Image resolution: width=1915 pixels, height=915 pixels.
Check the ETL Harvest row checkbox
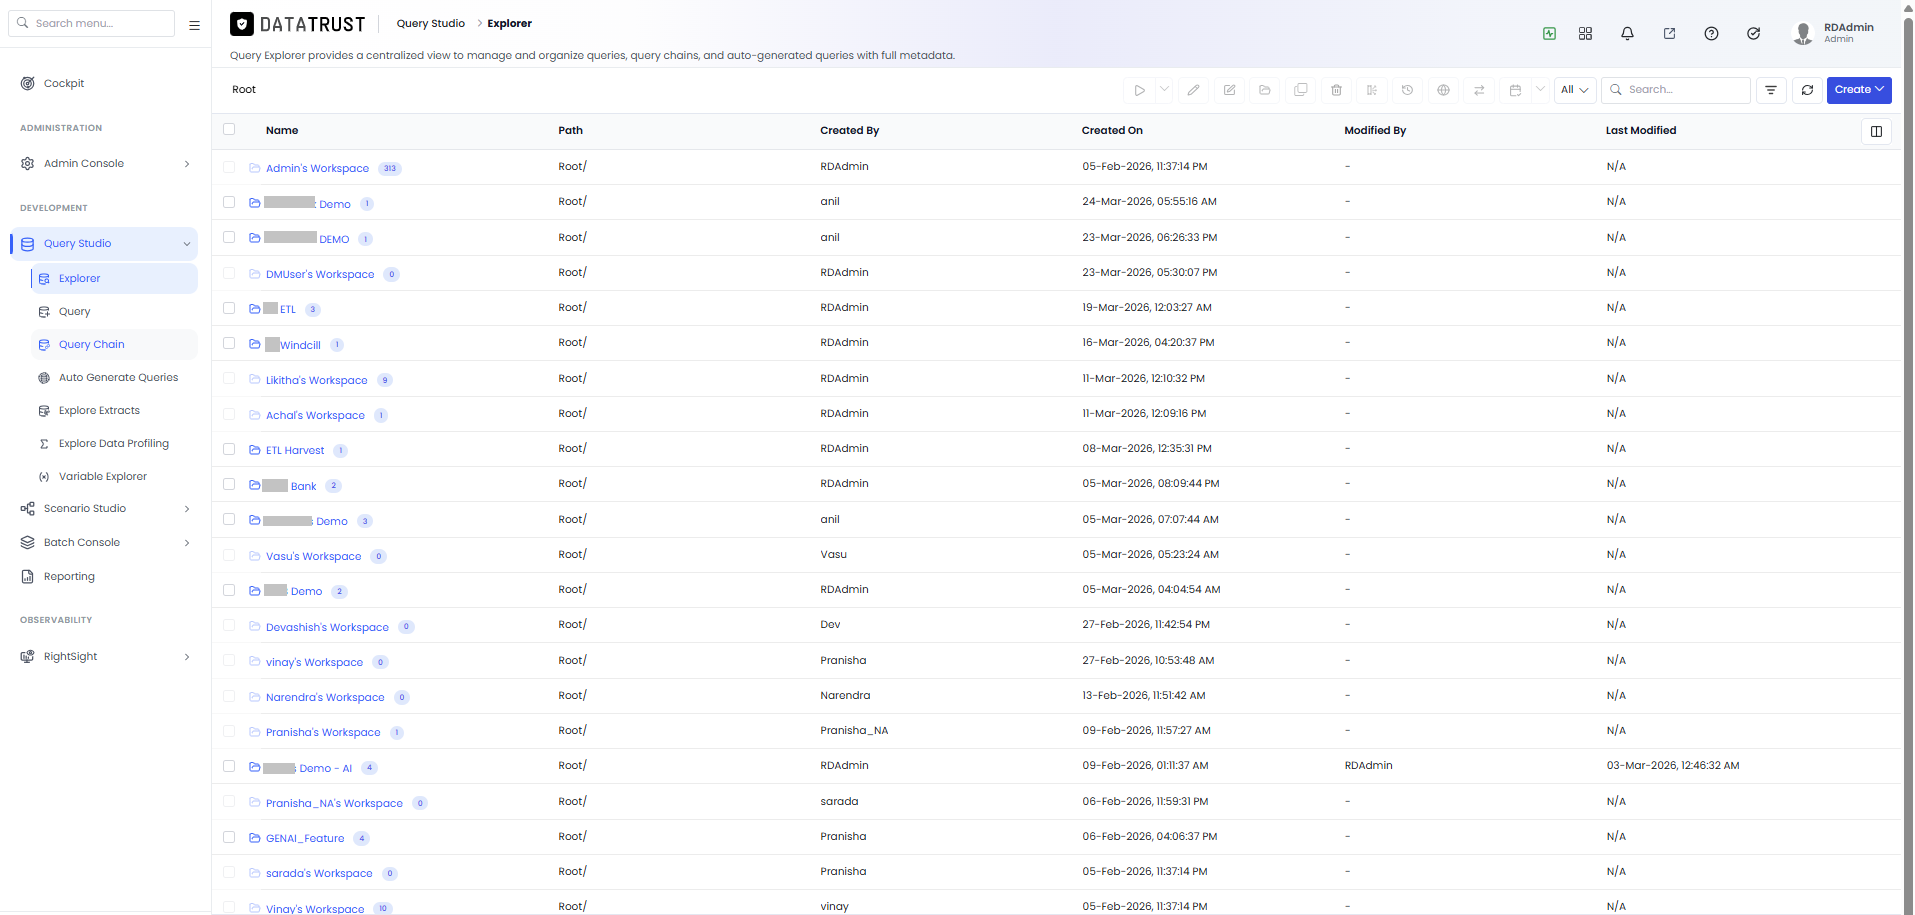229,449
